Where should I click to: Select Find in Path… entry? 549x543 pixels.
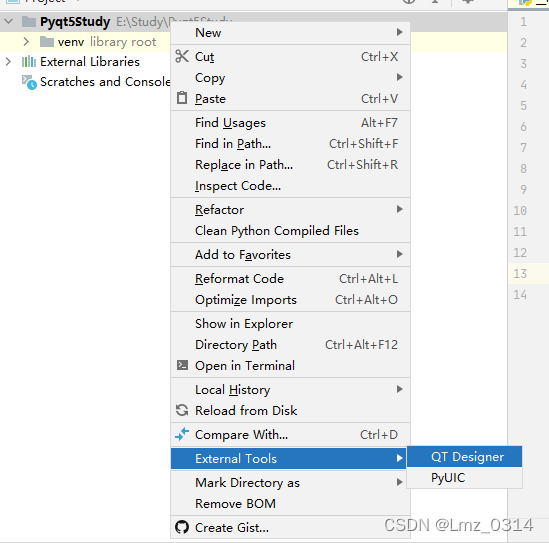[x=290, y=144]
